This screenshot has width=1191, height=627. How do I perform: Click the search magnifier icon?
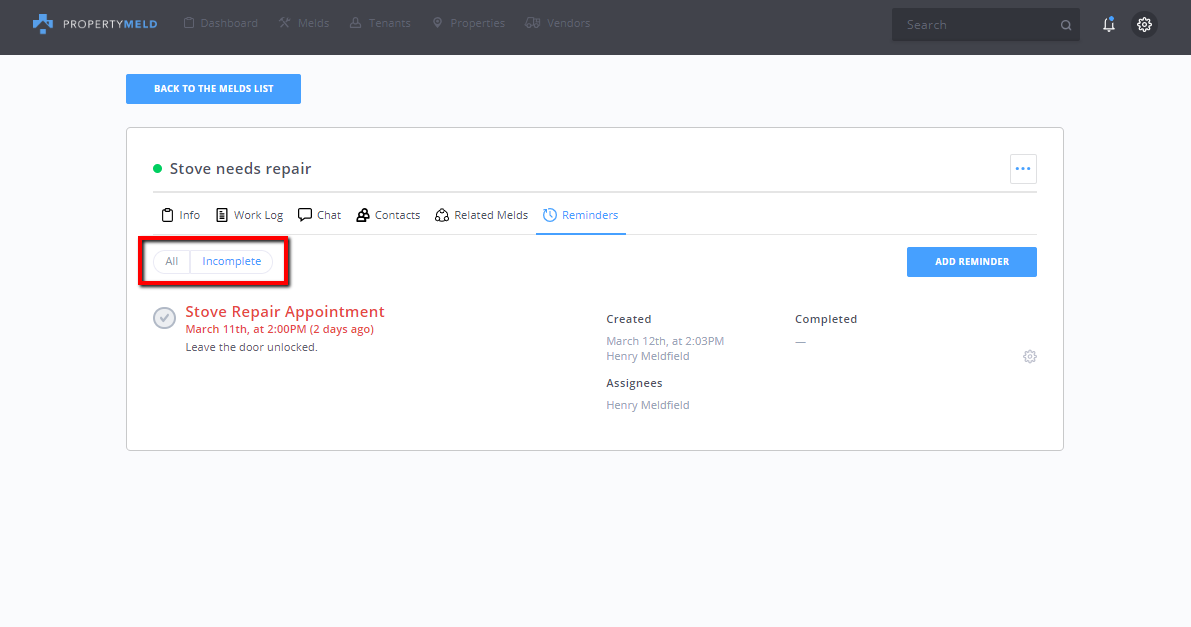1066,26
